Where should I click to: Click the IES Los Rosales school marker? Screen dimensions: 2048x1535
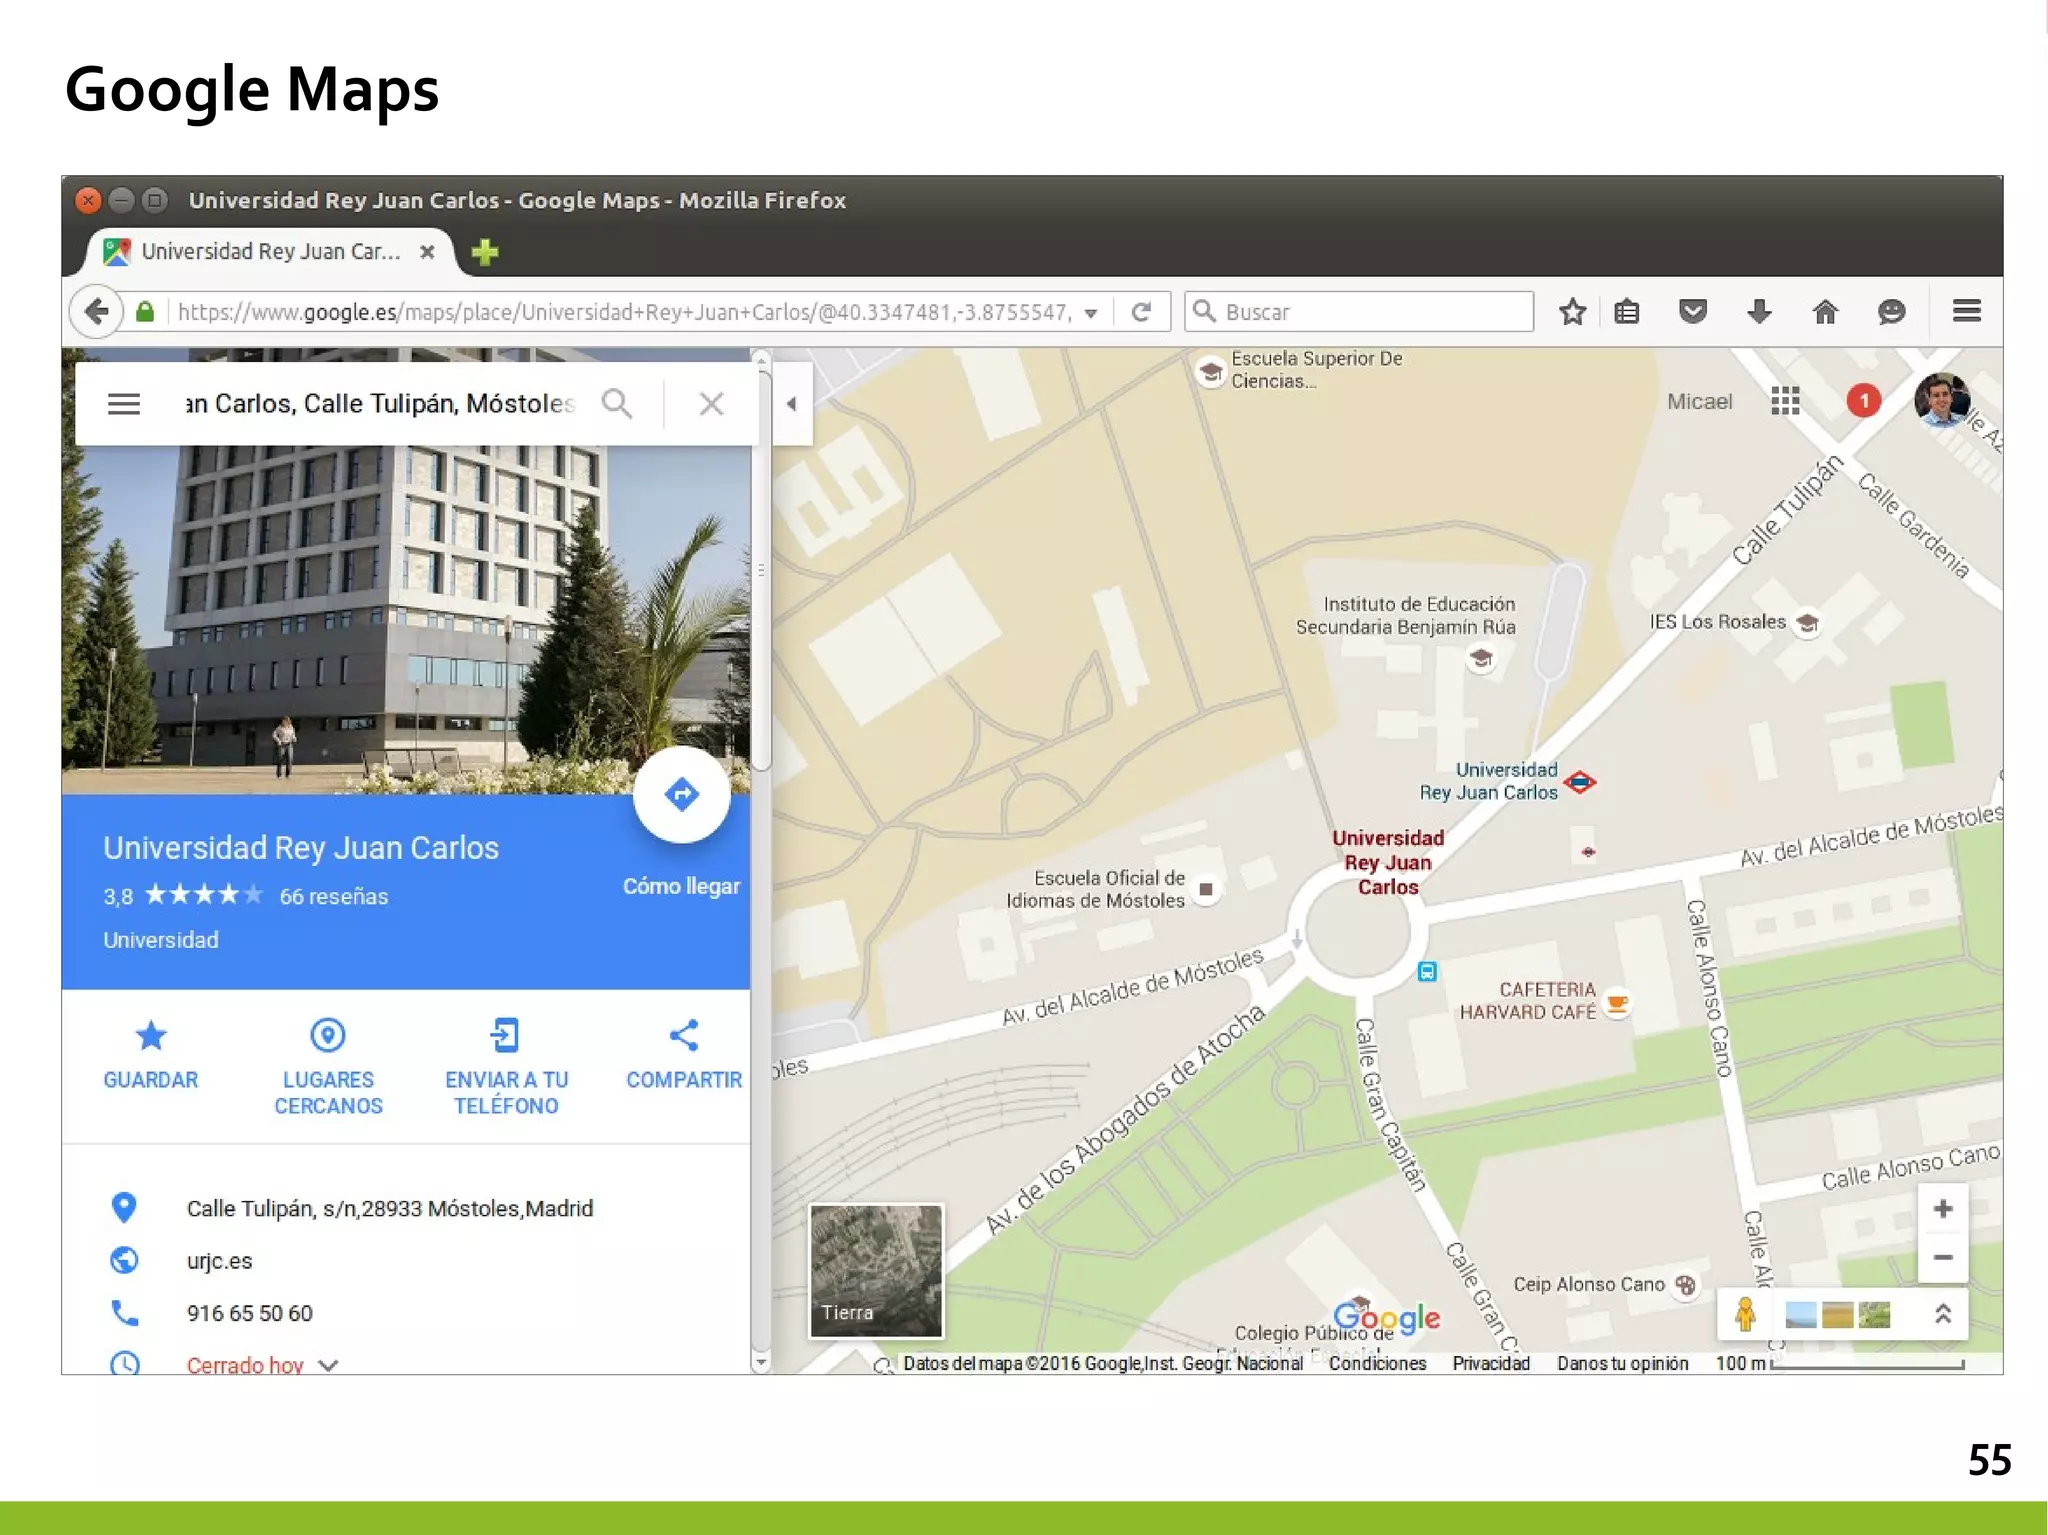point(1806,623)
